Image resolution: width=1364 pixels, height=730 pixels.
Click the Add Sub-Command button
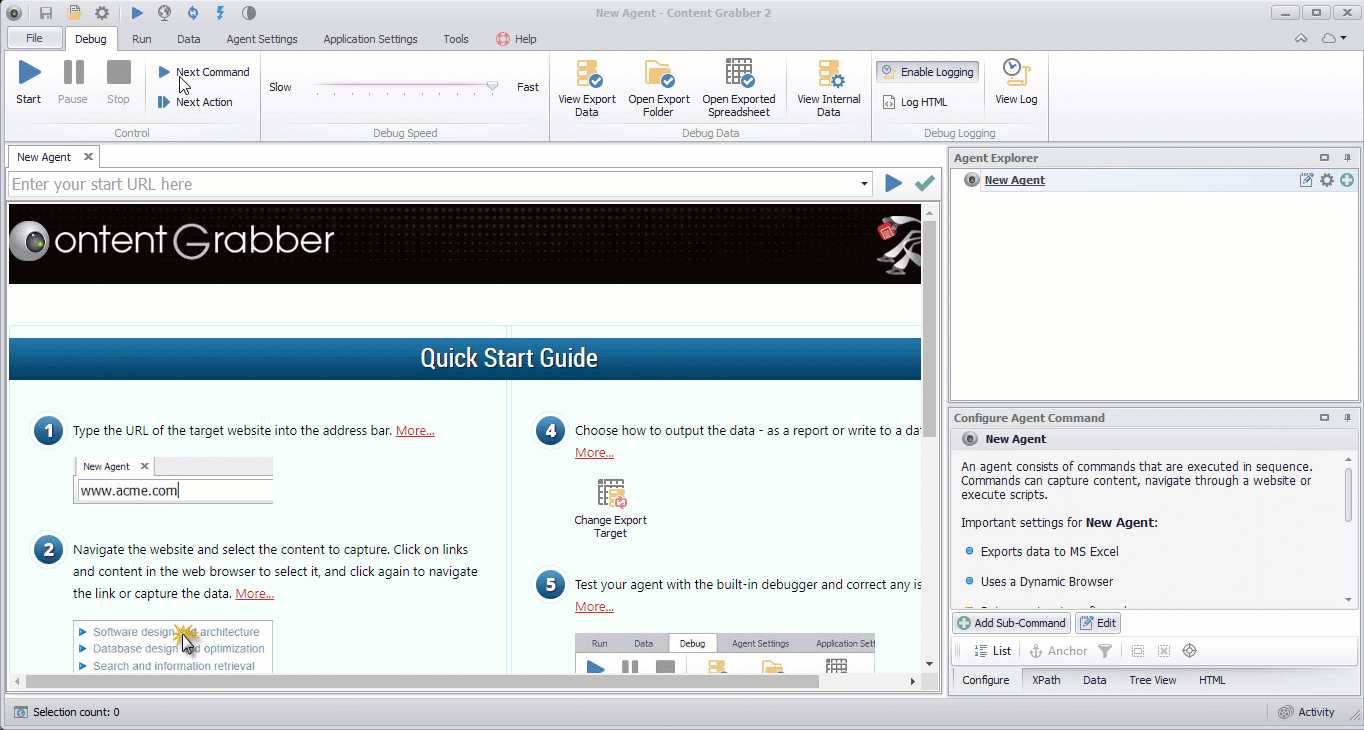point(1012,623)
